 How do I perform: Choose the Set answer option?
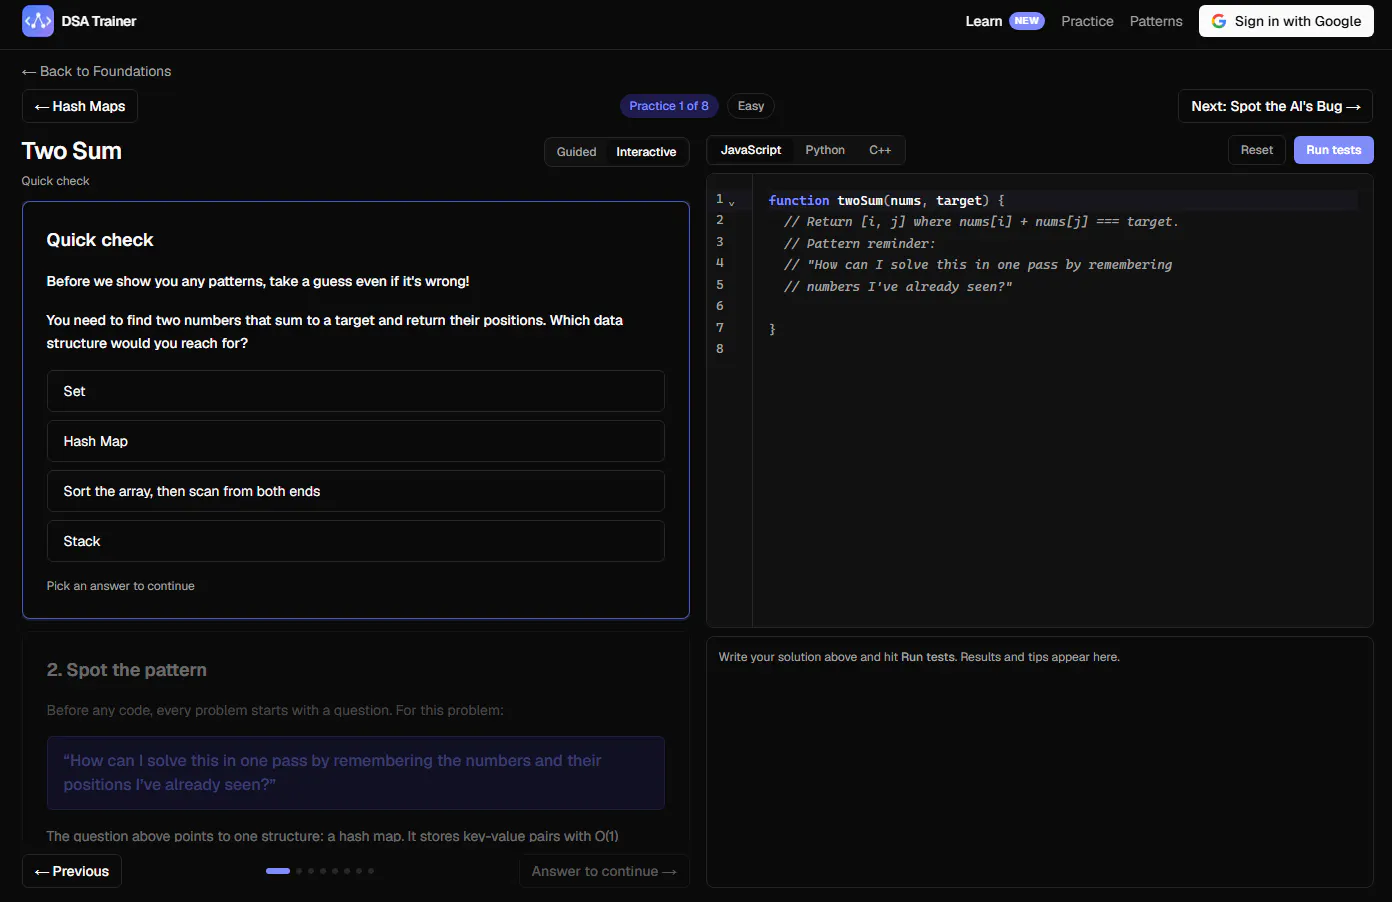pyautogui.click(x=356, y=391)
